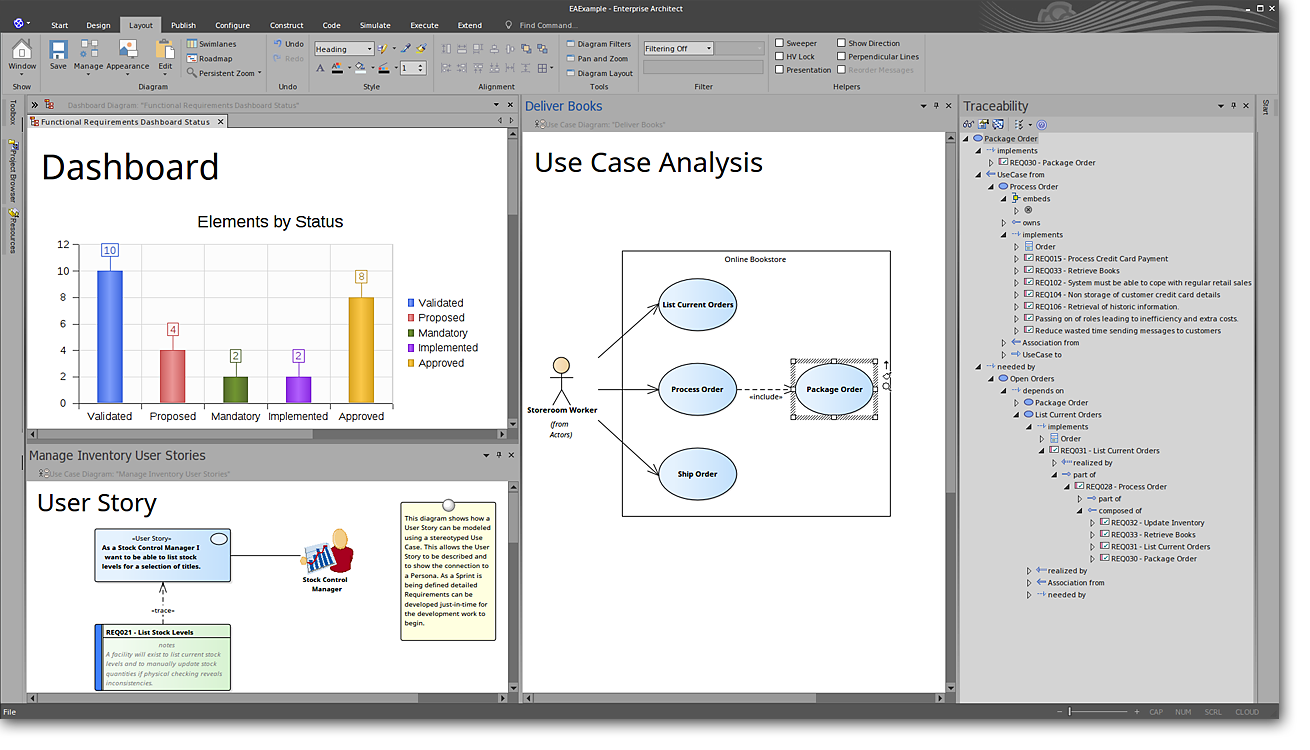Click the Undo arrow icon
The image size is (1310, 750).
(277, 44)
